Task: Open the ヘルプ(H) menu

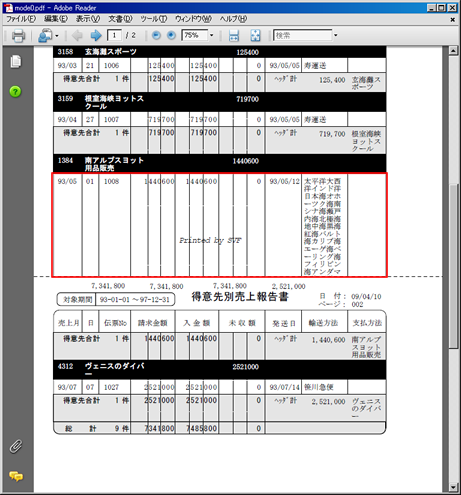Action: point(233,19)
